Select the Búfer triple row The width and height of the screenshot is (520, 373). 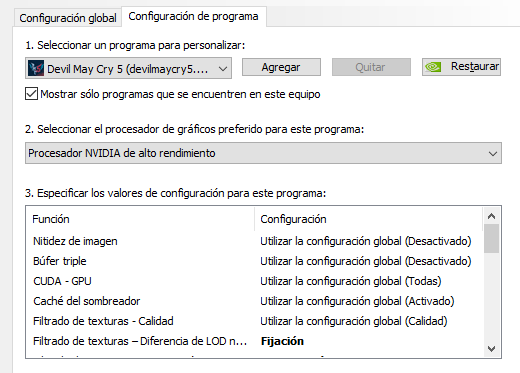pyautogui.click(x=254, y=261)
